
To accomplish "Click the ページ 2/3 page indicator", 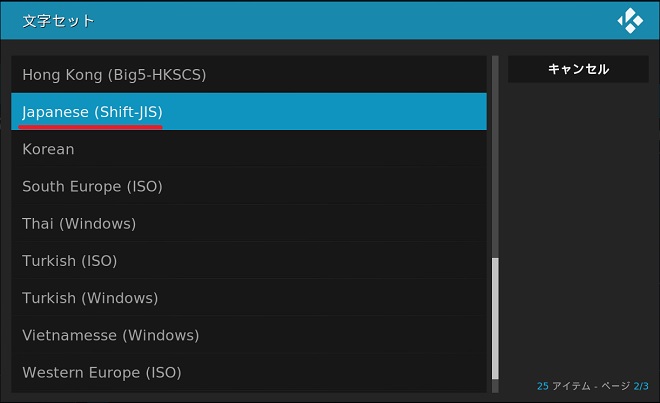I will pos(611,385).
